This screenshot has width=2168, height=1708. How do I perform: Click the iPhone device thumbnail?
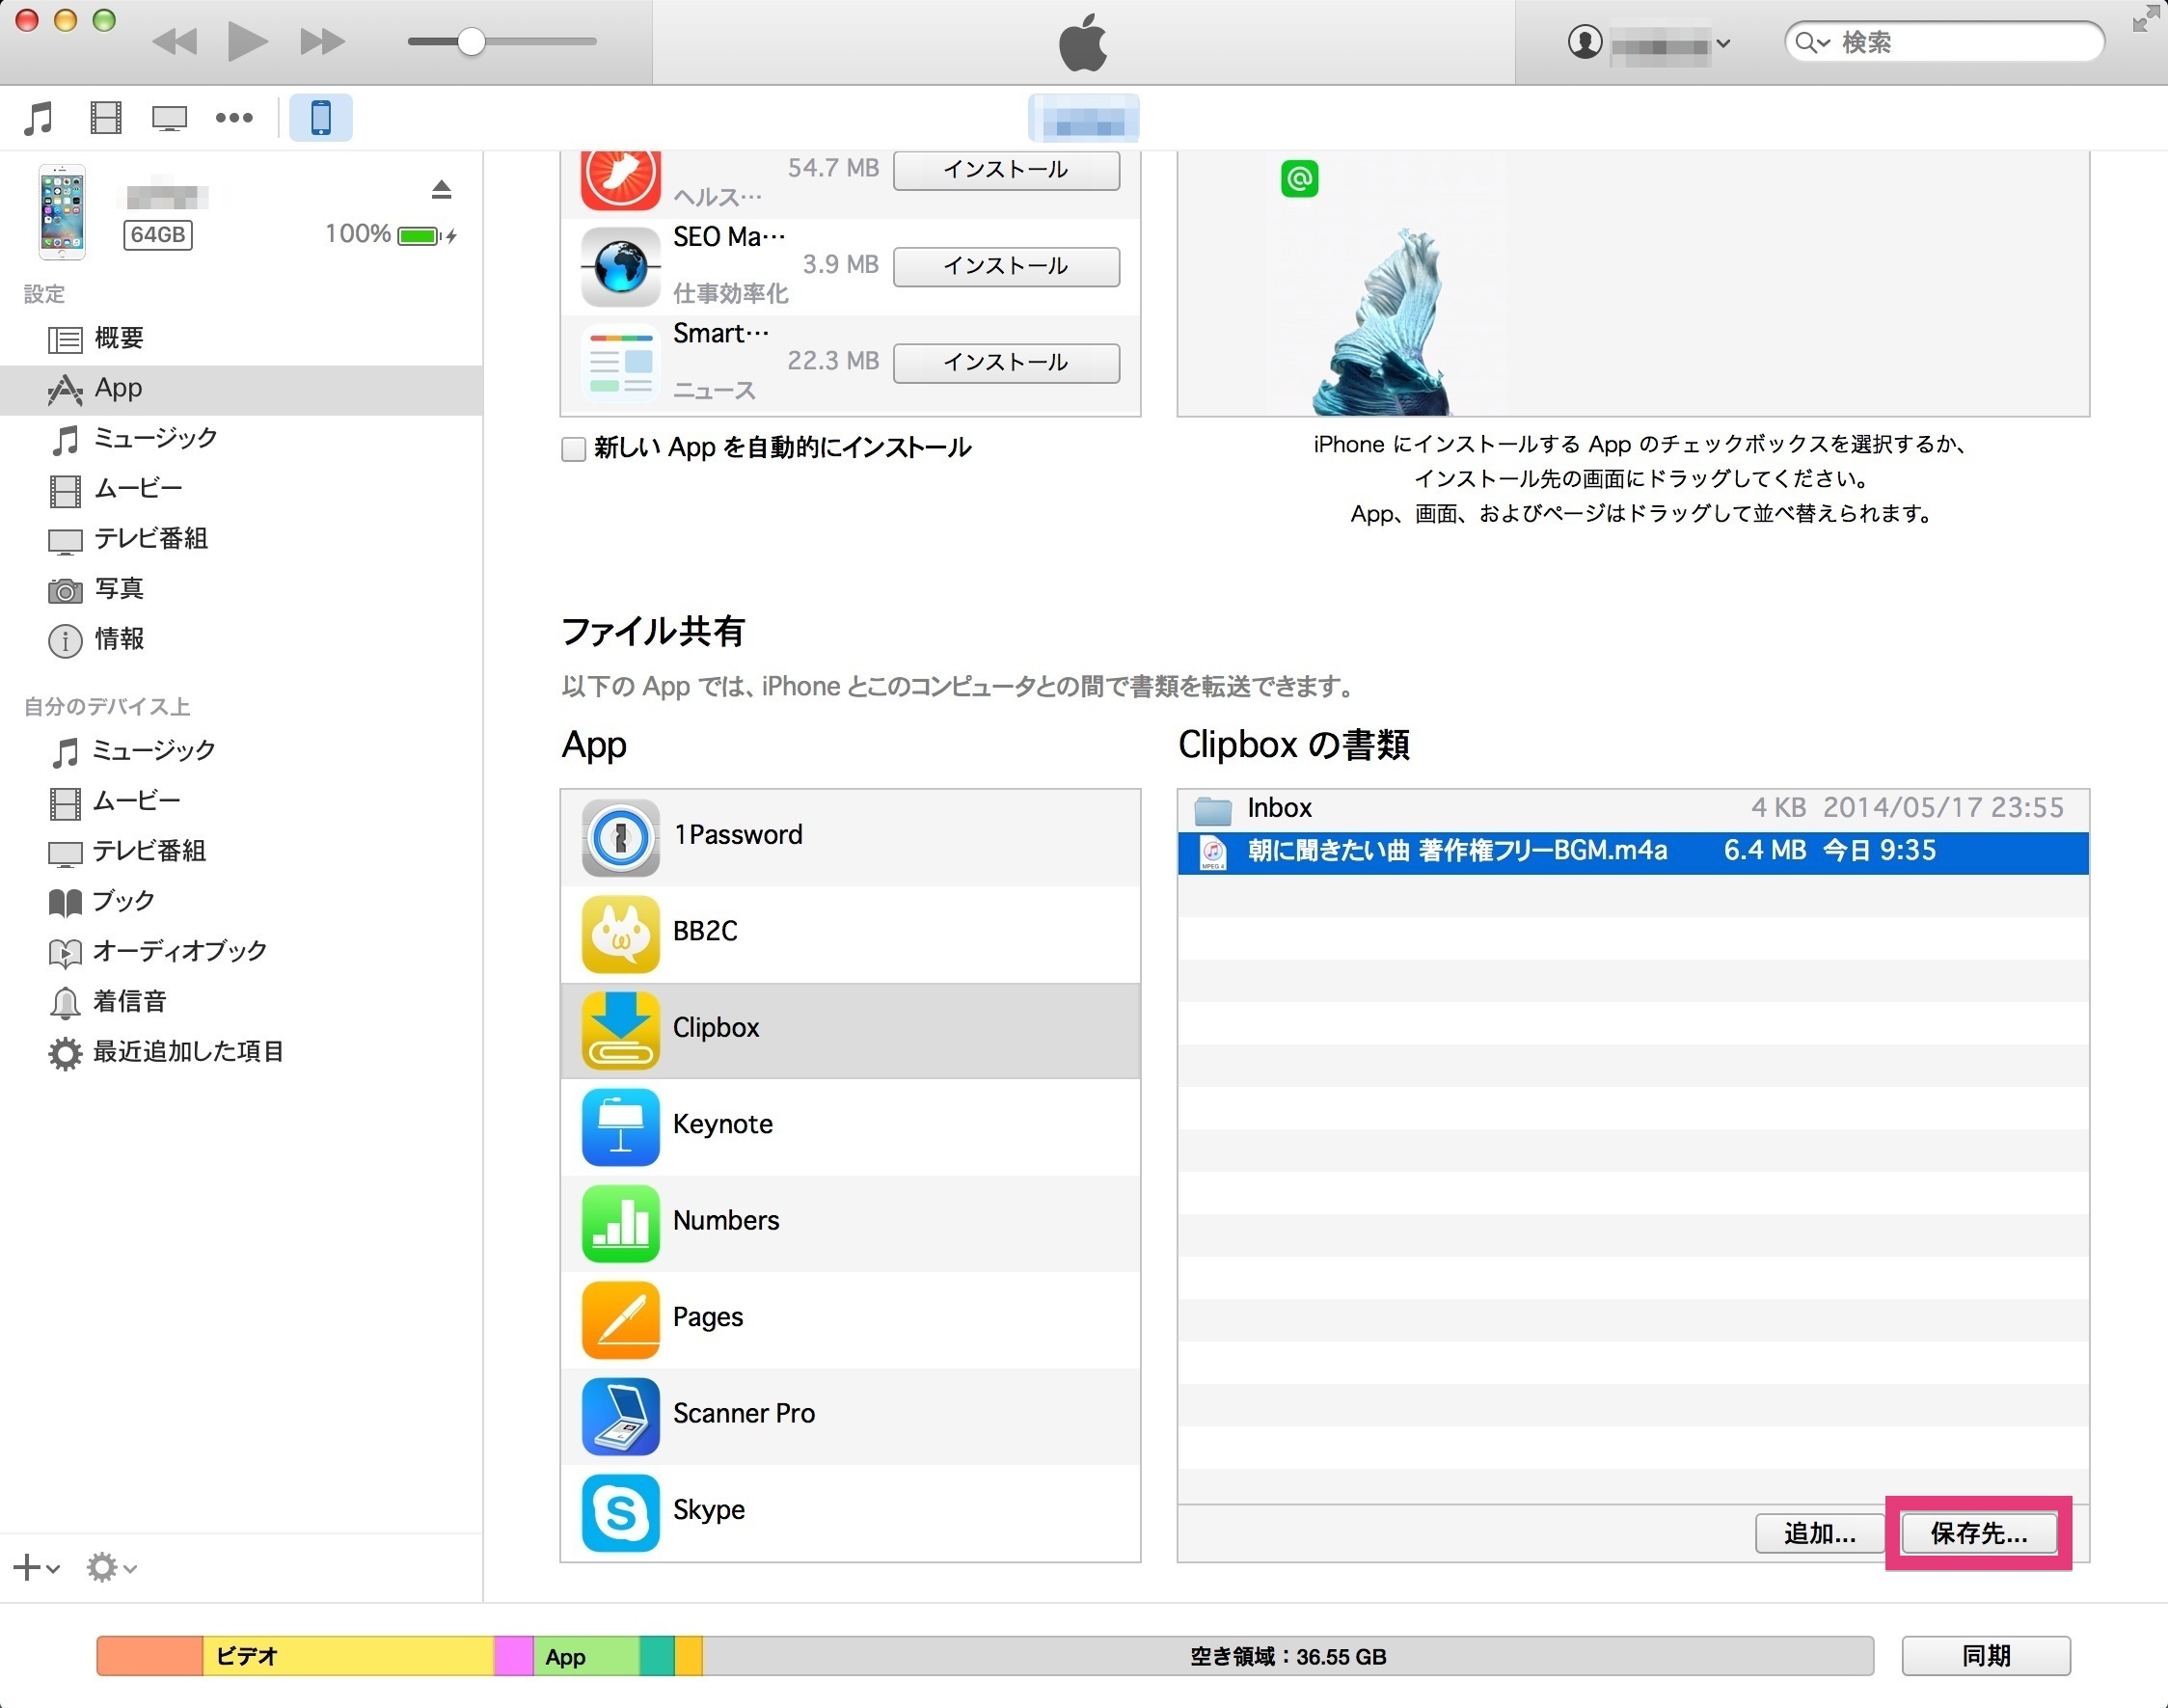tap(62, 212)
